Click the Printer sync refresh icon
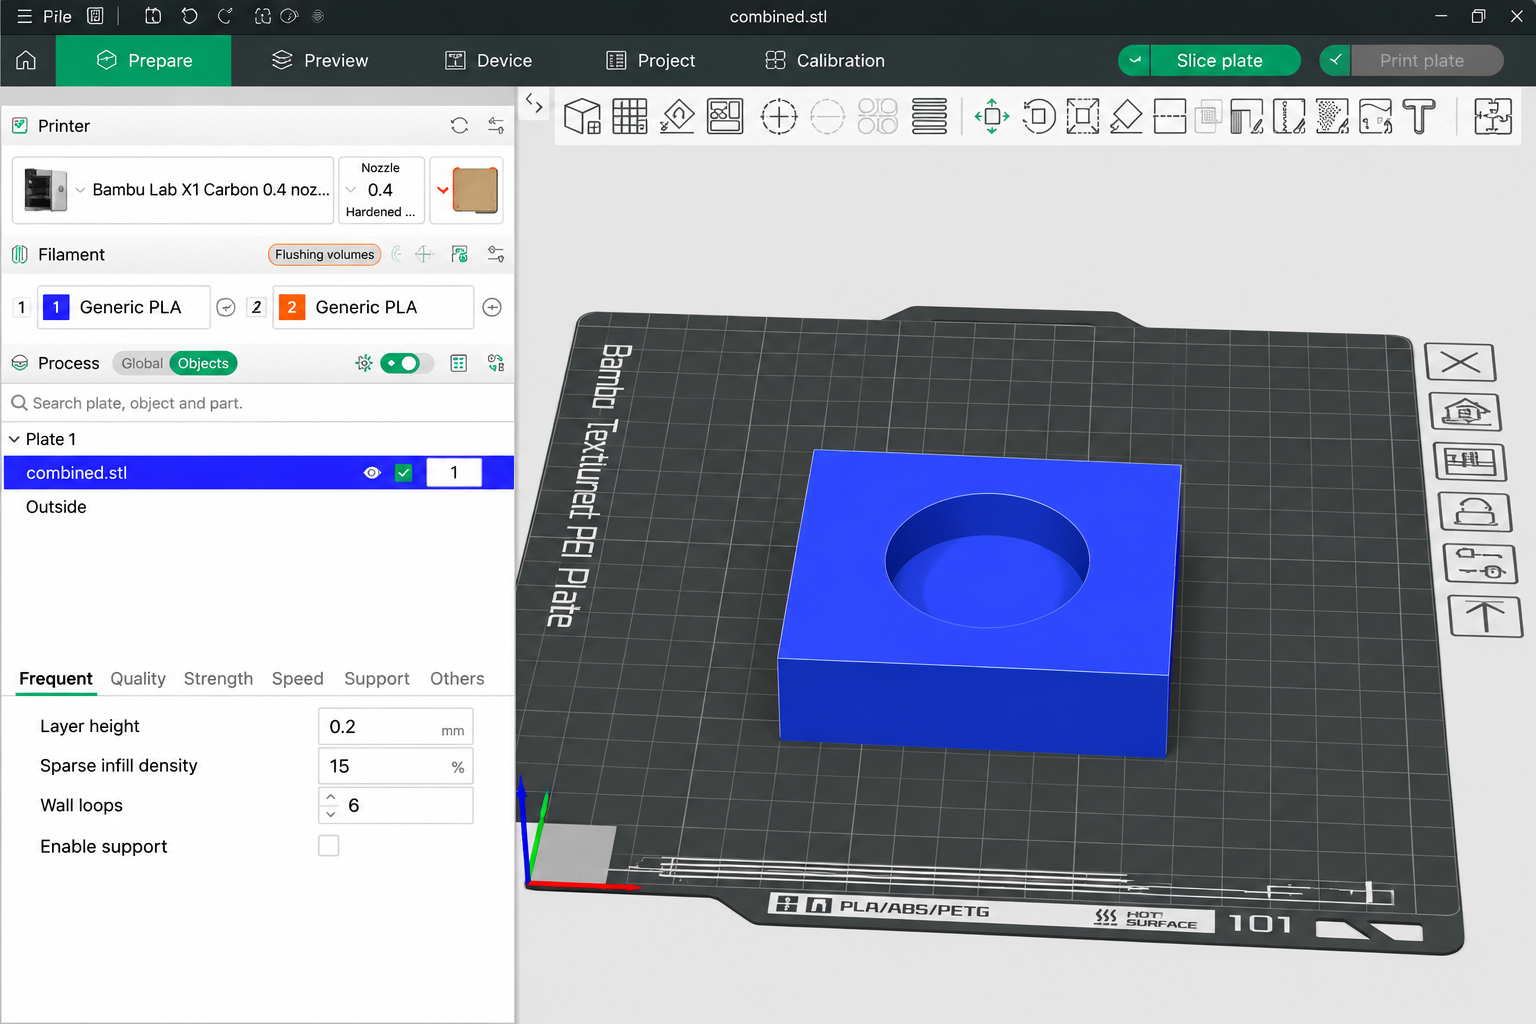The height and width of the screenshot is (1024, 1536). click(x=459, y=126)
